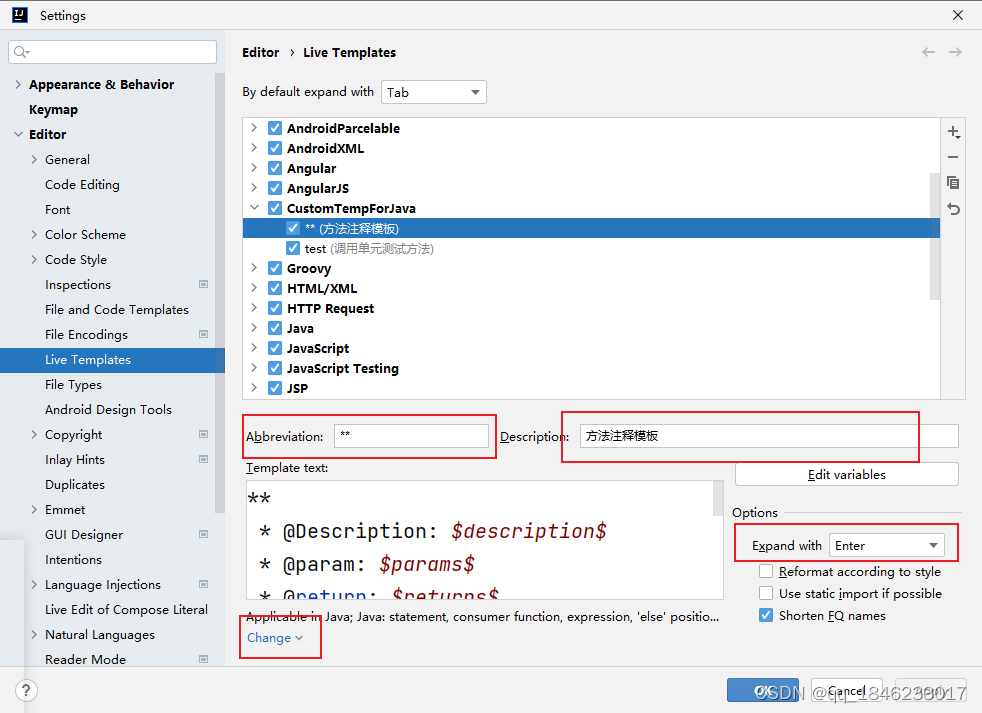The height and width of the screenshot is (713, 982).
Task: Select File and Code Templates page
Action: [x=116, y=310]
